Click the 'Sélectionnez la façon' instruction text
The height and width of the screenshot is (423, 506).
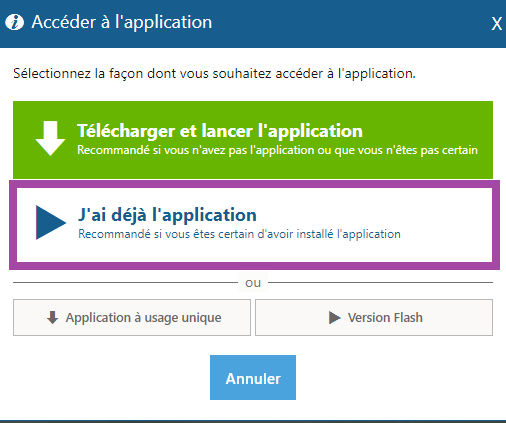coord(214,74)
